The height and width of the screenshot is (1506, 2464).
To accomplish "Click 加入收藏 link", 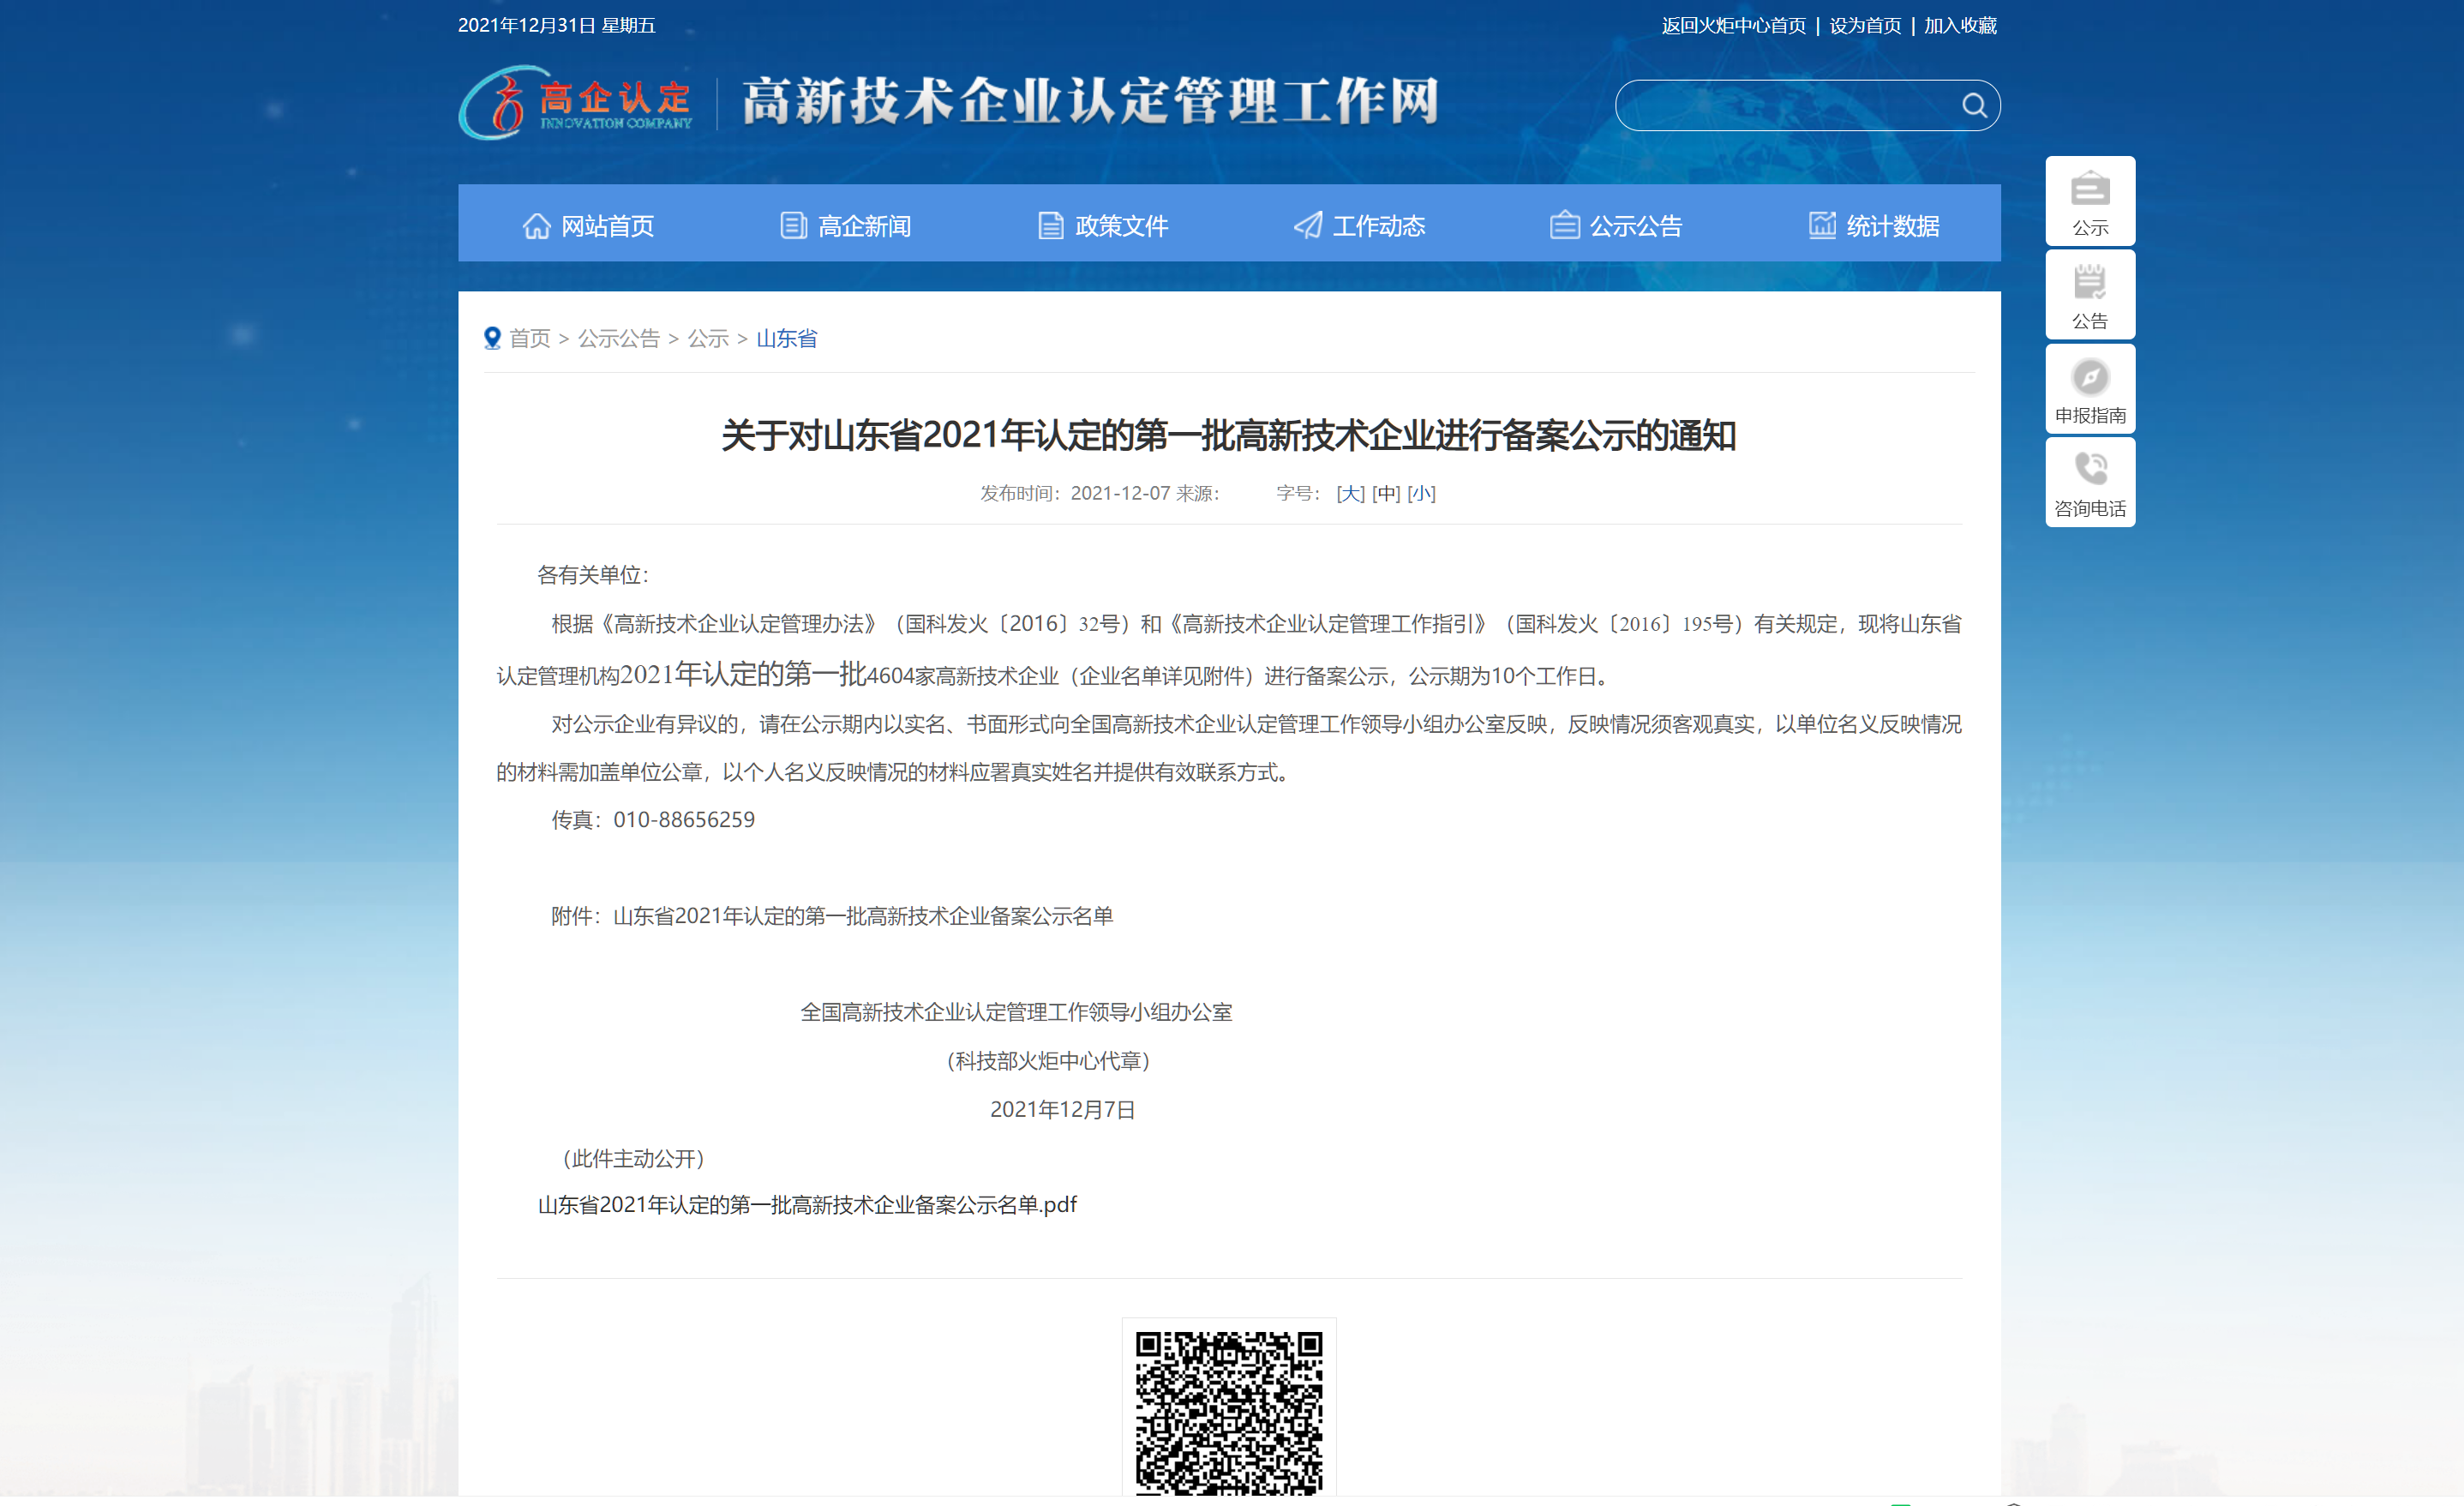I will pyautogui.click(x=1960, y=26).
